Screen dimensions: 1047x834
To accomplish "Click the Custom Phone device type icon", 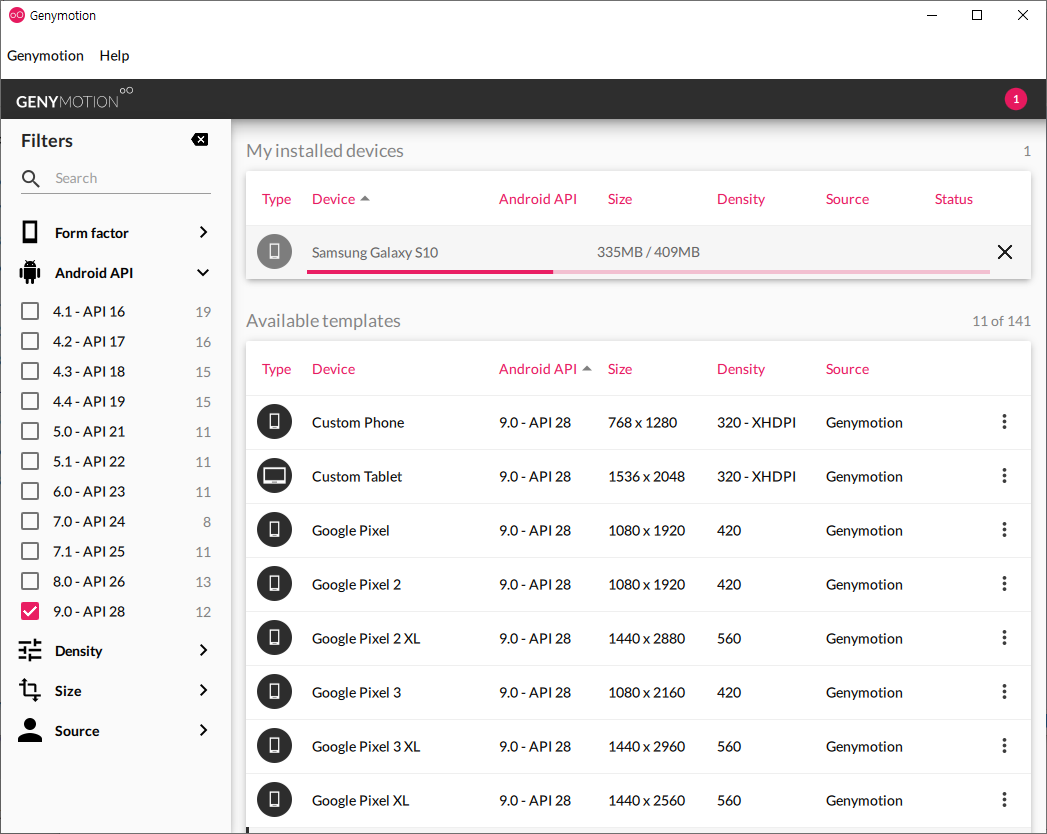I will [x=274, y=421].
